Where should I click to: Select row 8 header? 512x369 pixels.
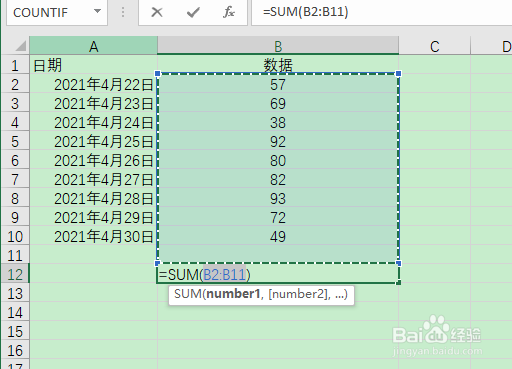[x=15, y=198]
